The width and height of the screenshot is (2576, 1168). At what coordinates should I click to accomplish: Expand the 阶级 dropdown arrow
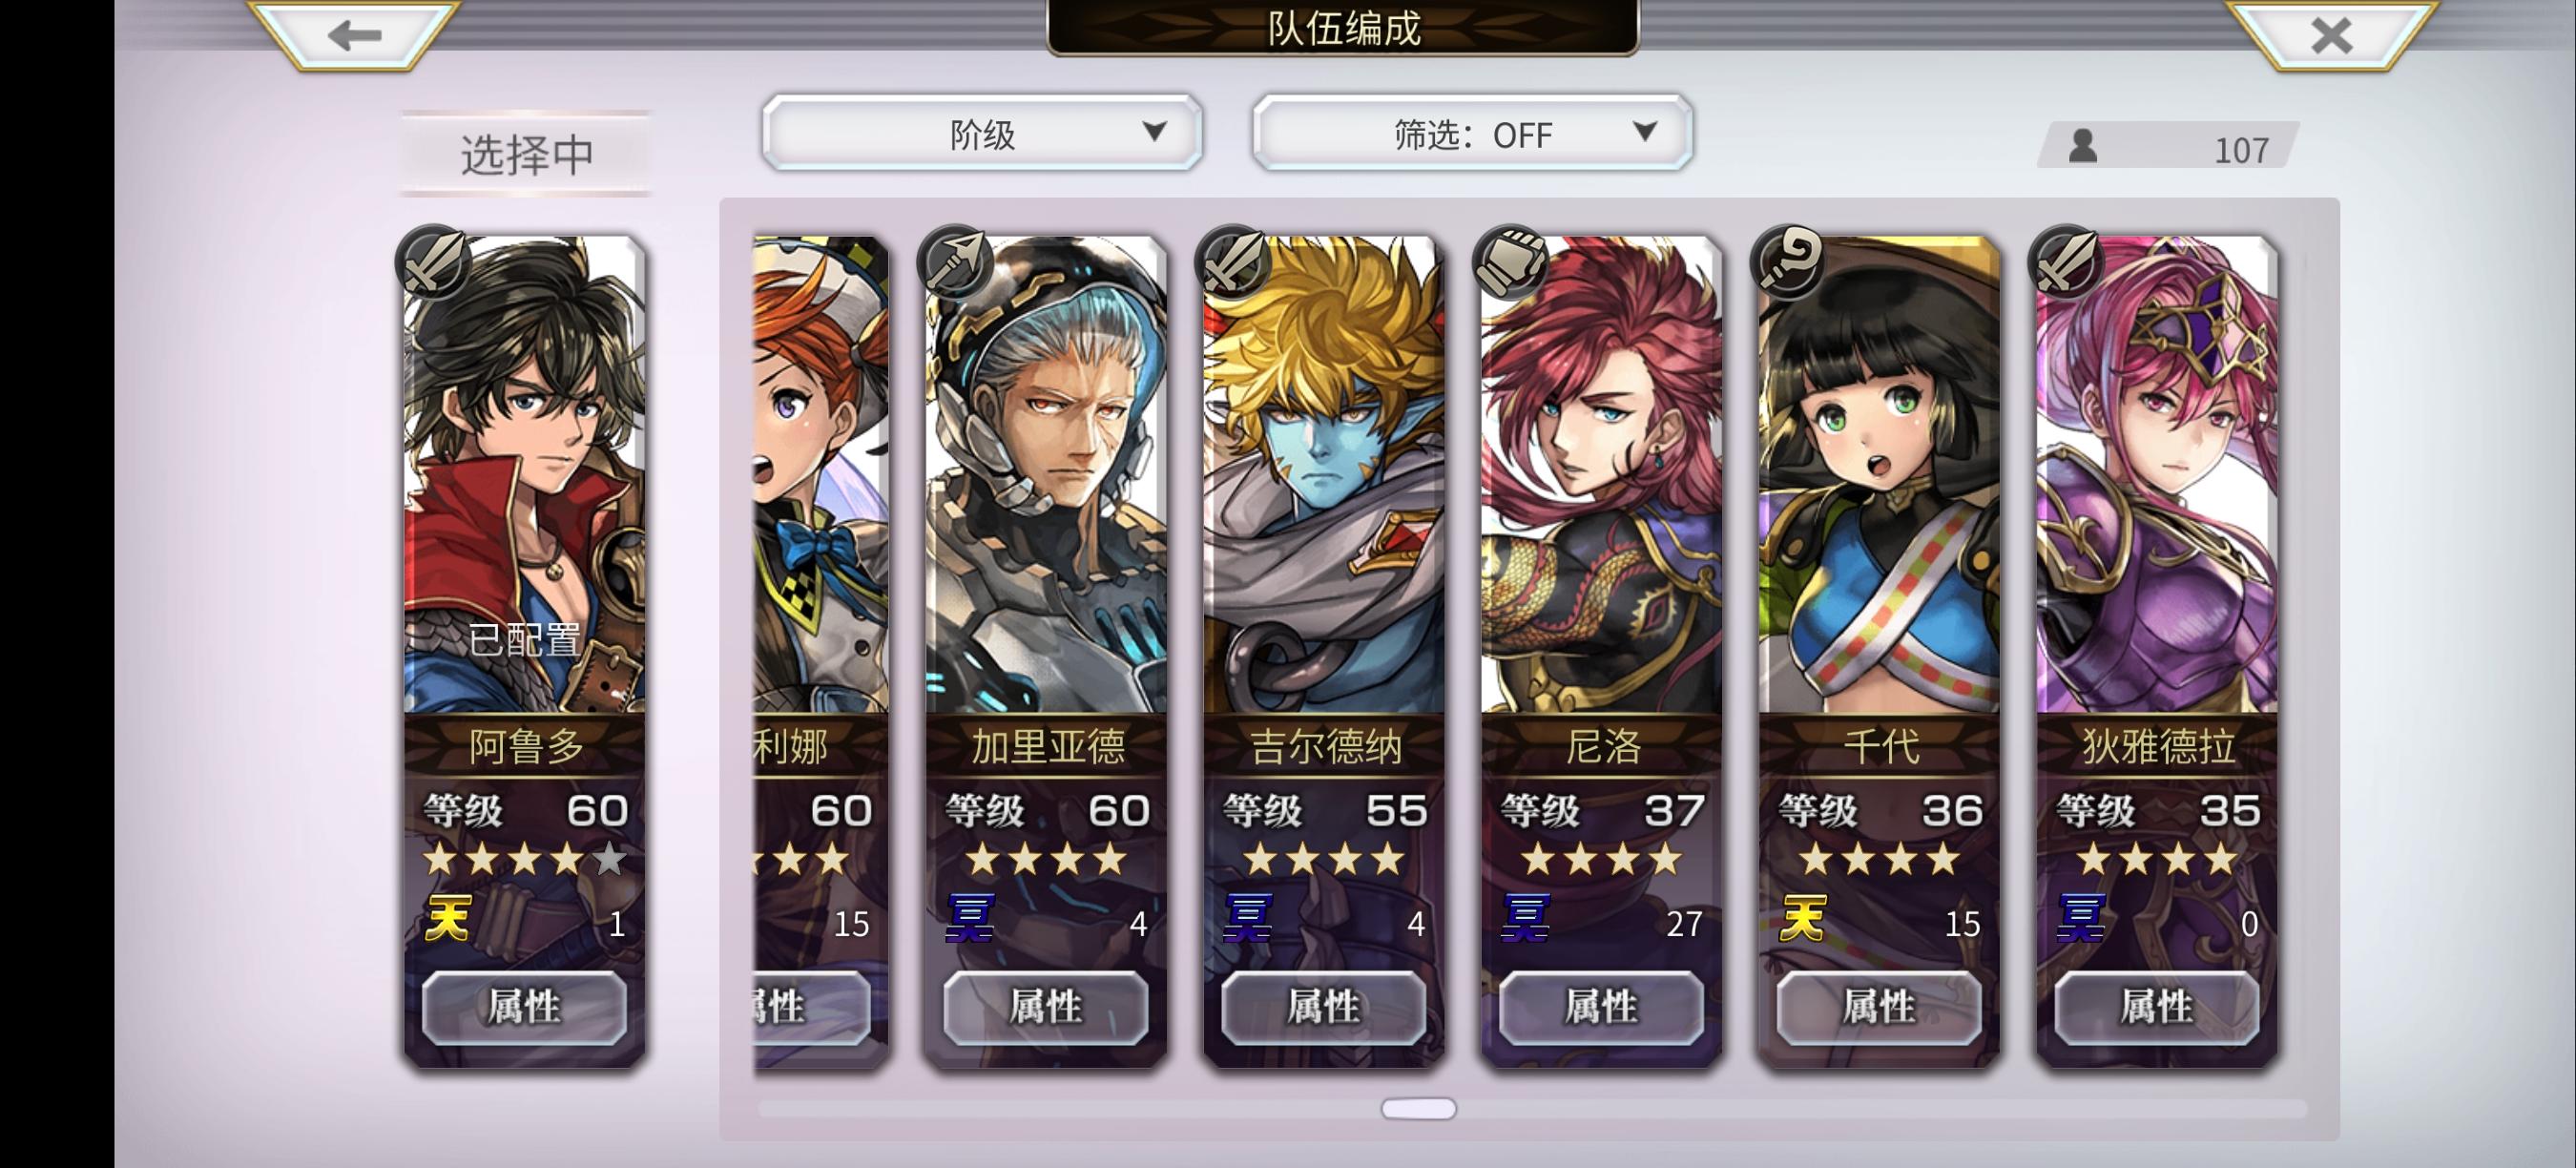(x=1154, y=131)
